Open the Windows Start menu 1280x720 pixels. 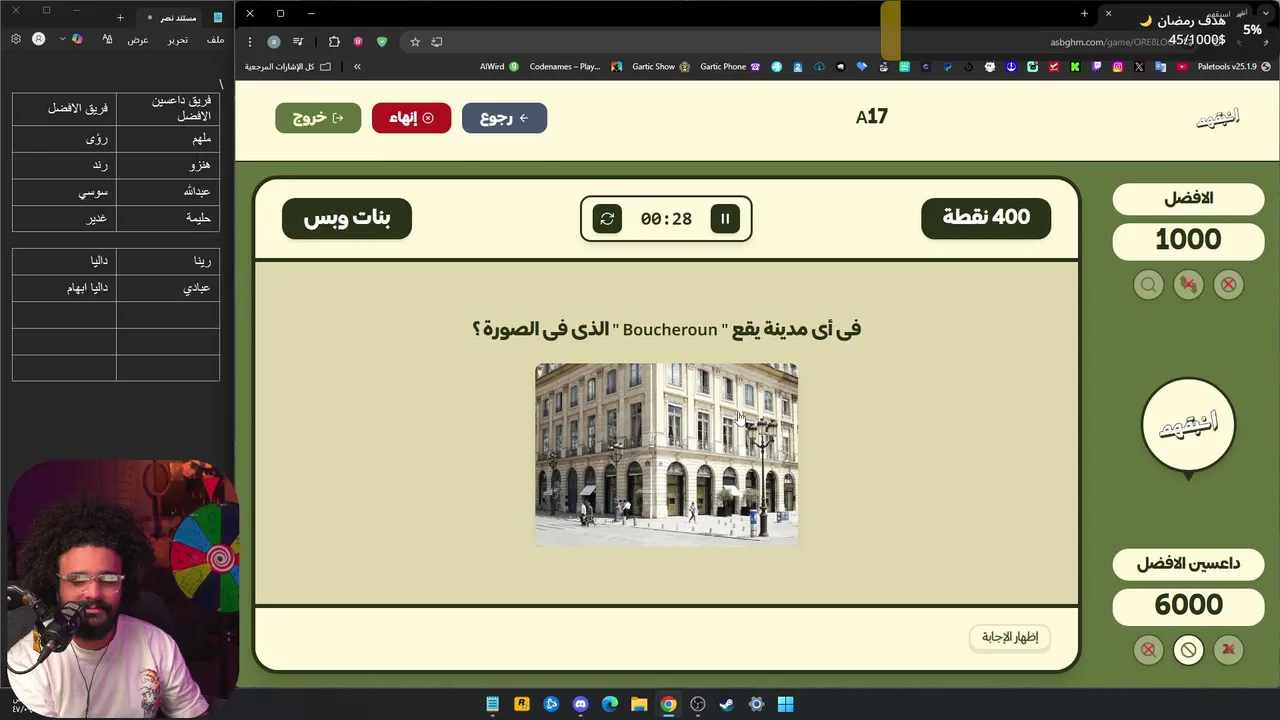(786, 704)
